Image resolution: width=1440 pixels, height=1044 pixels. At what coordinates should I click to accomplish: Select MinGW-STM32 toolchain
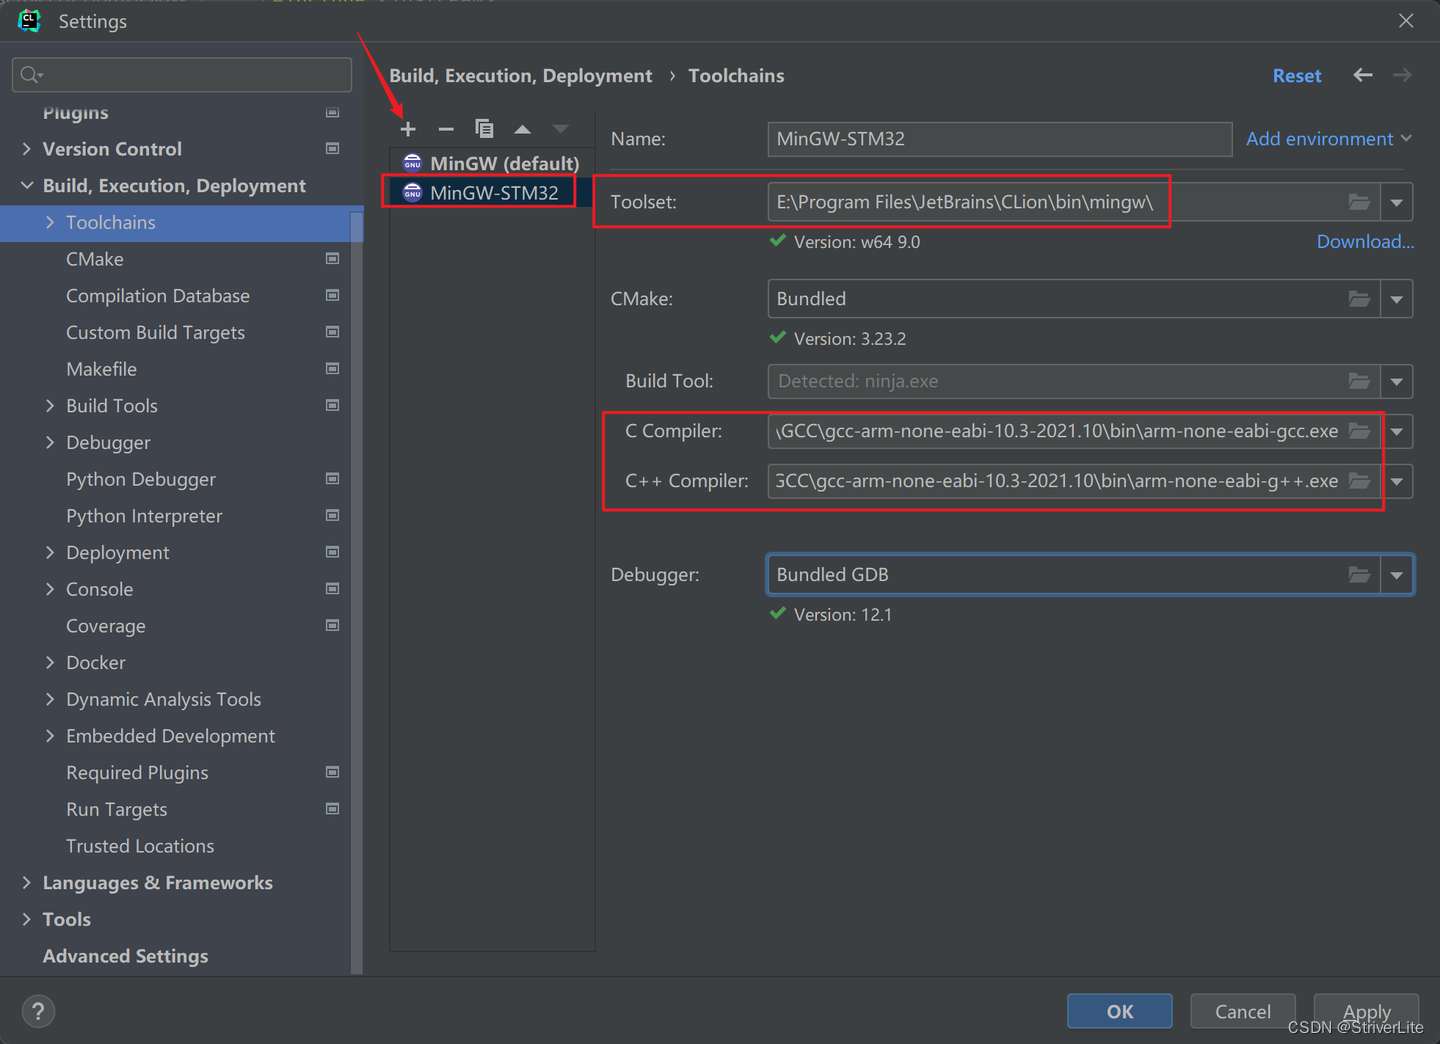[x=491, y=193]
